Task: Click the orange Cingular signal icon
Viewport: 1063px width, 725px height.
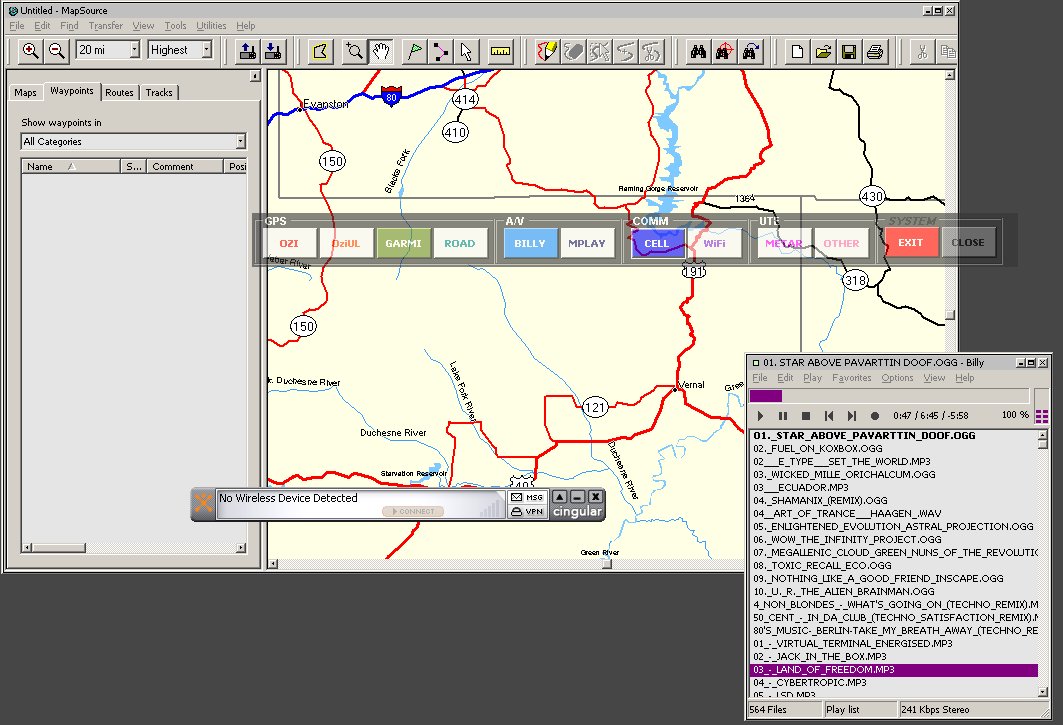Action: [203, 504]
